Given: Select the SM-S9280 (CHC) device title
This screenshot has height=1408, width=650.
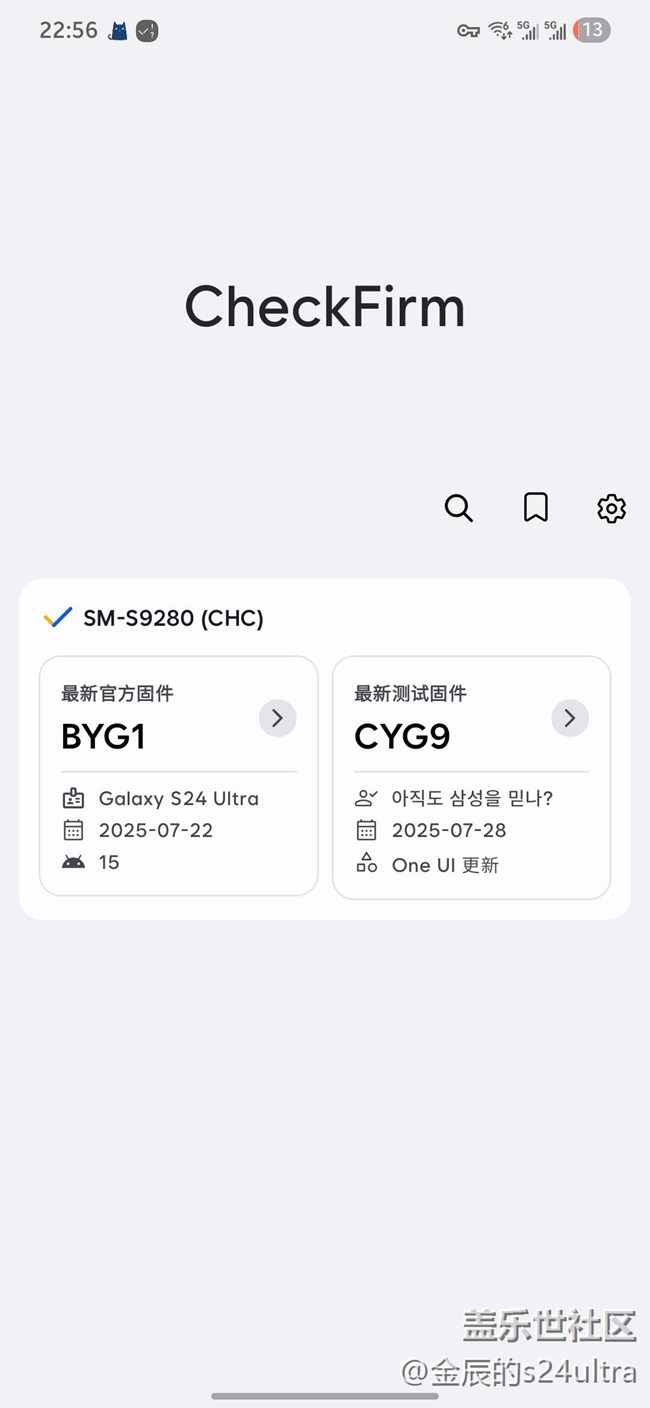Looking at the screenshot, I should (x=173, y=618).
